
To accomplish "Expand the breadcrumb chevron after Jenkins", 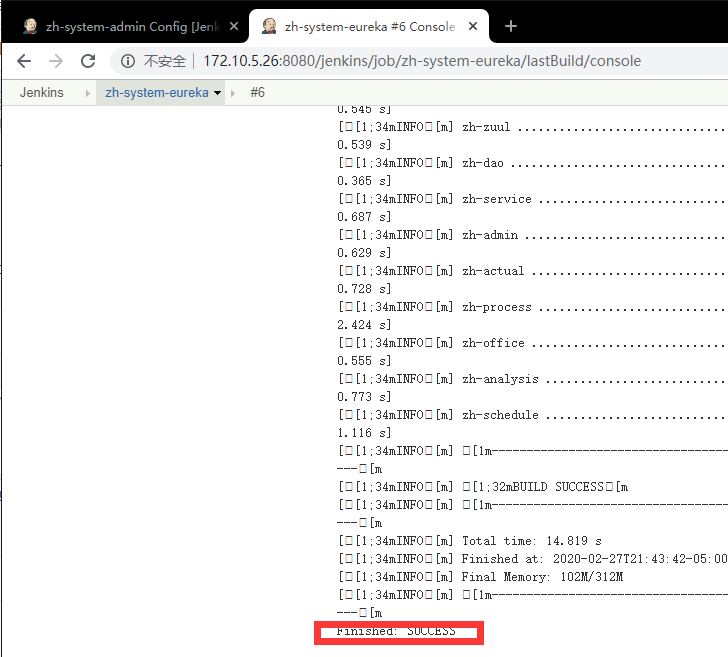I will [x=87, y=93].
